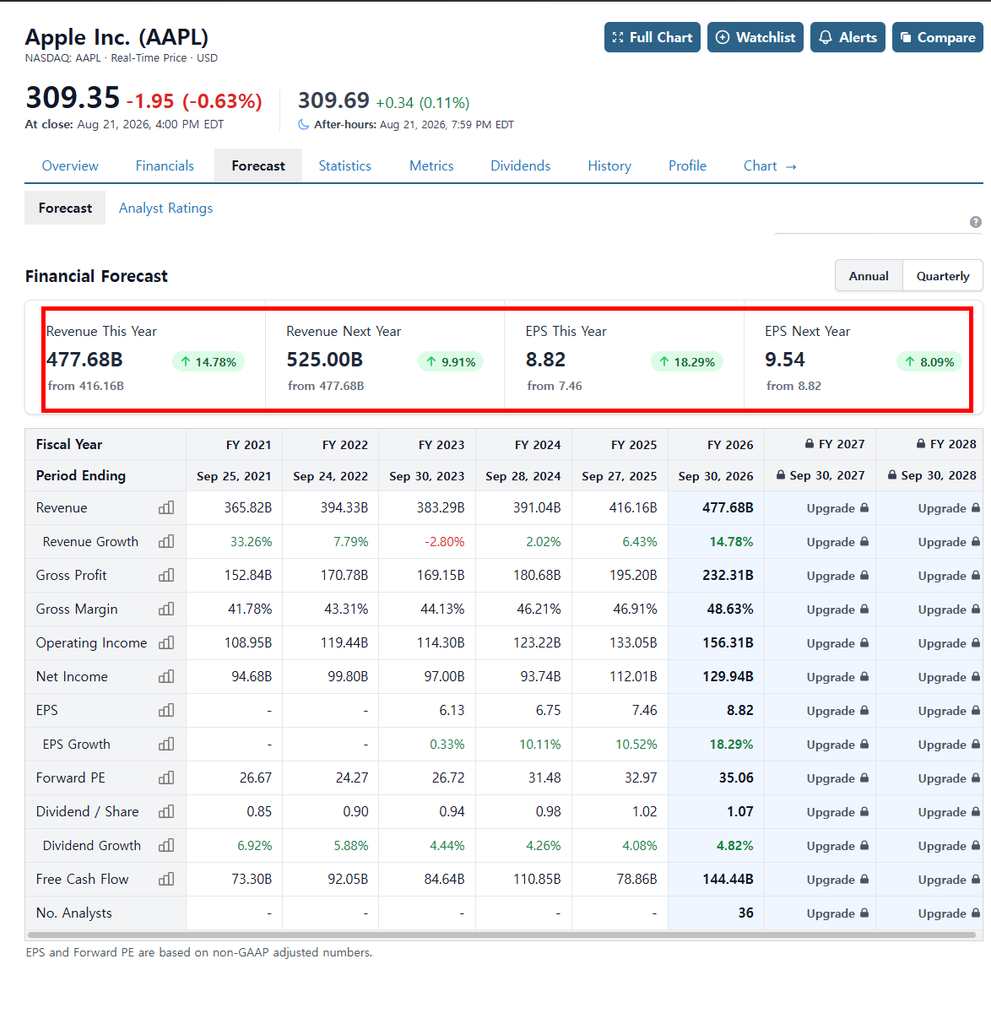Open the Metrics tab
The height and width of the screenshot is (1024, 991).
[x=431, y=166]
